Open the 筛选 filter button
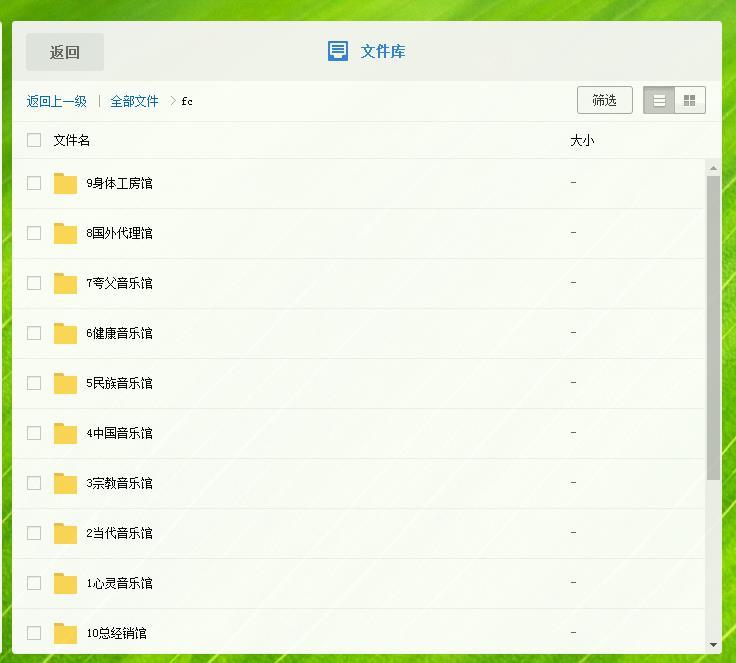 (x=605, y=100)
